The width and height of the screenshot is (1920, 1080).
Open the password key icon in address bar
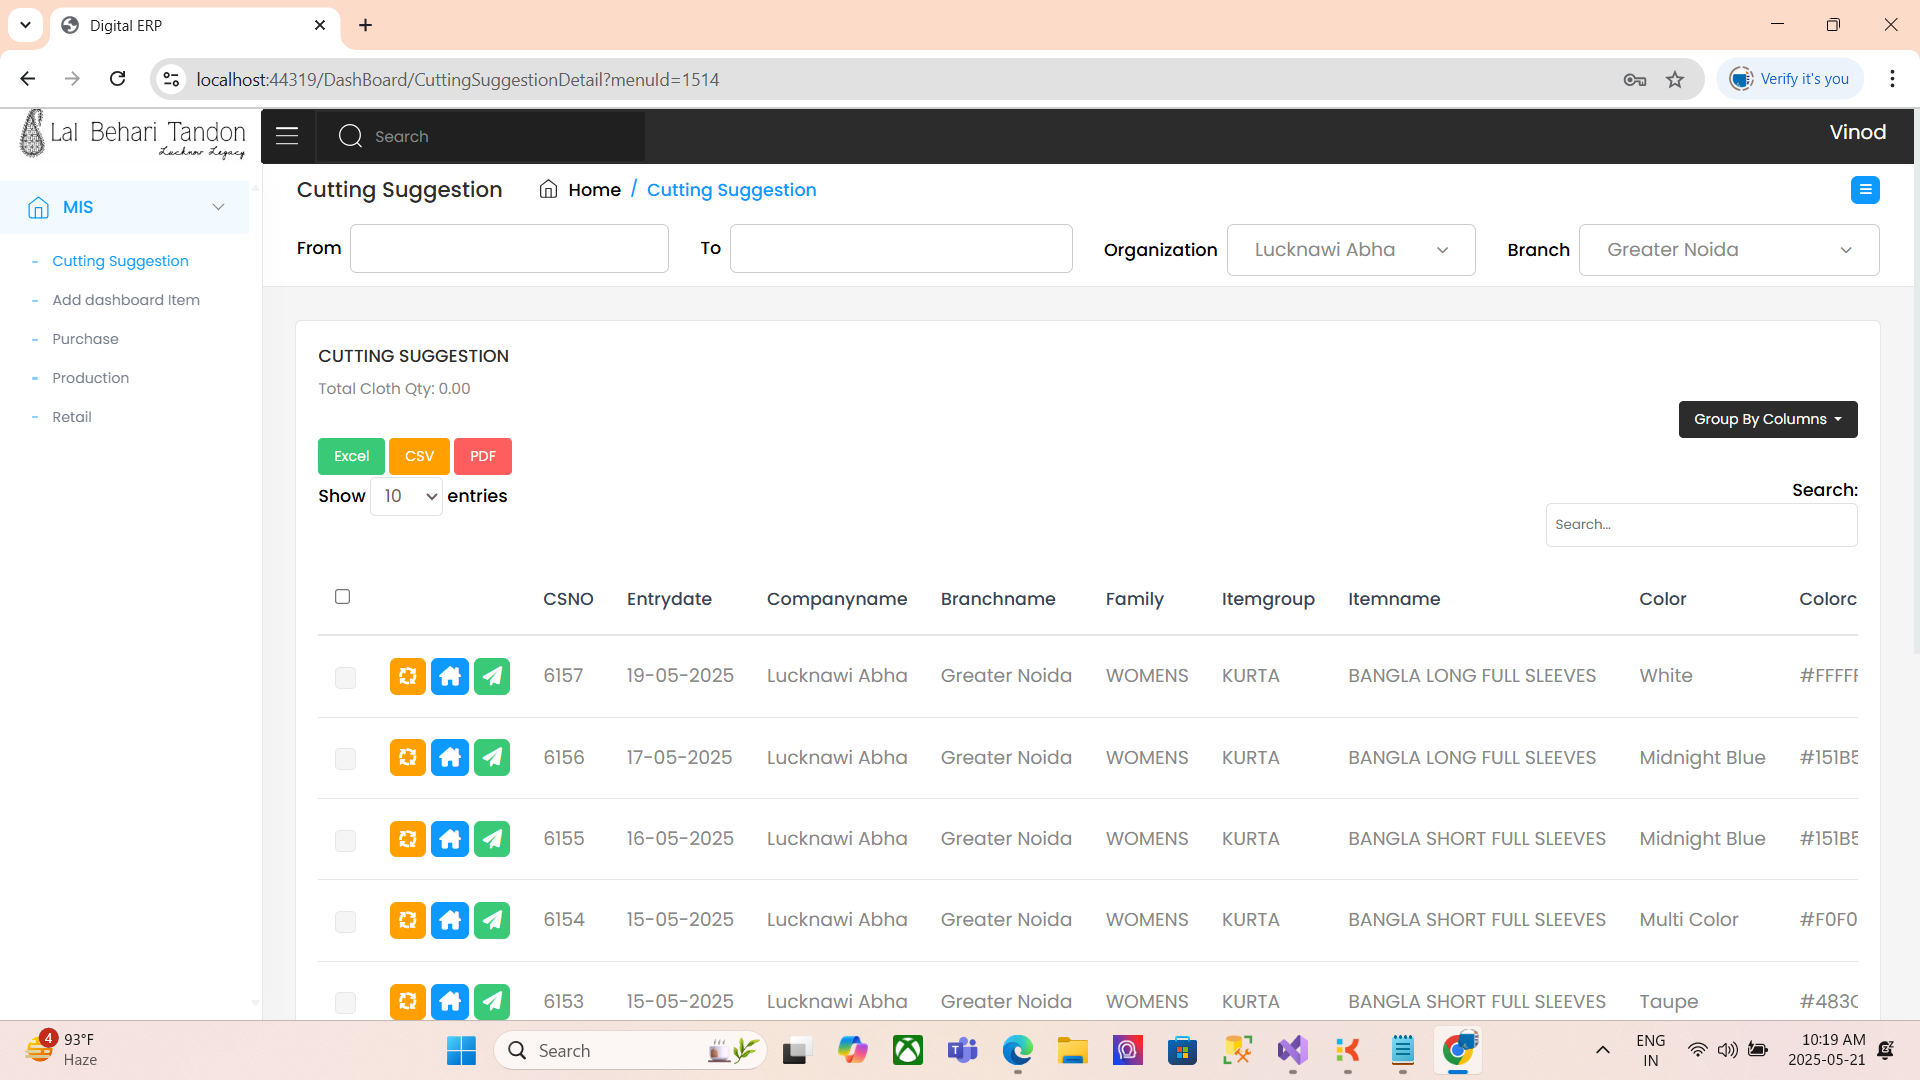click(1635, 79)
